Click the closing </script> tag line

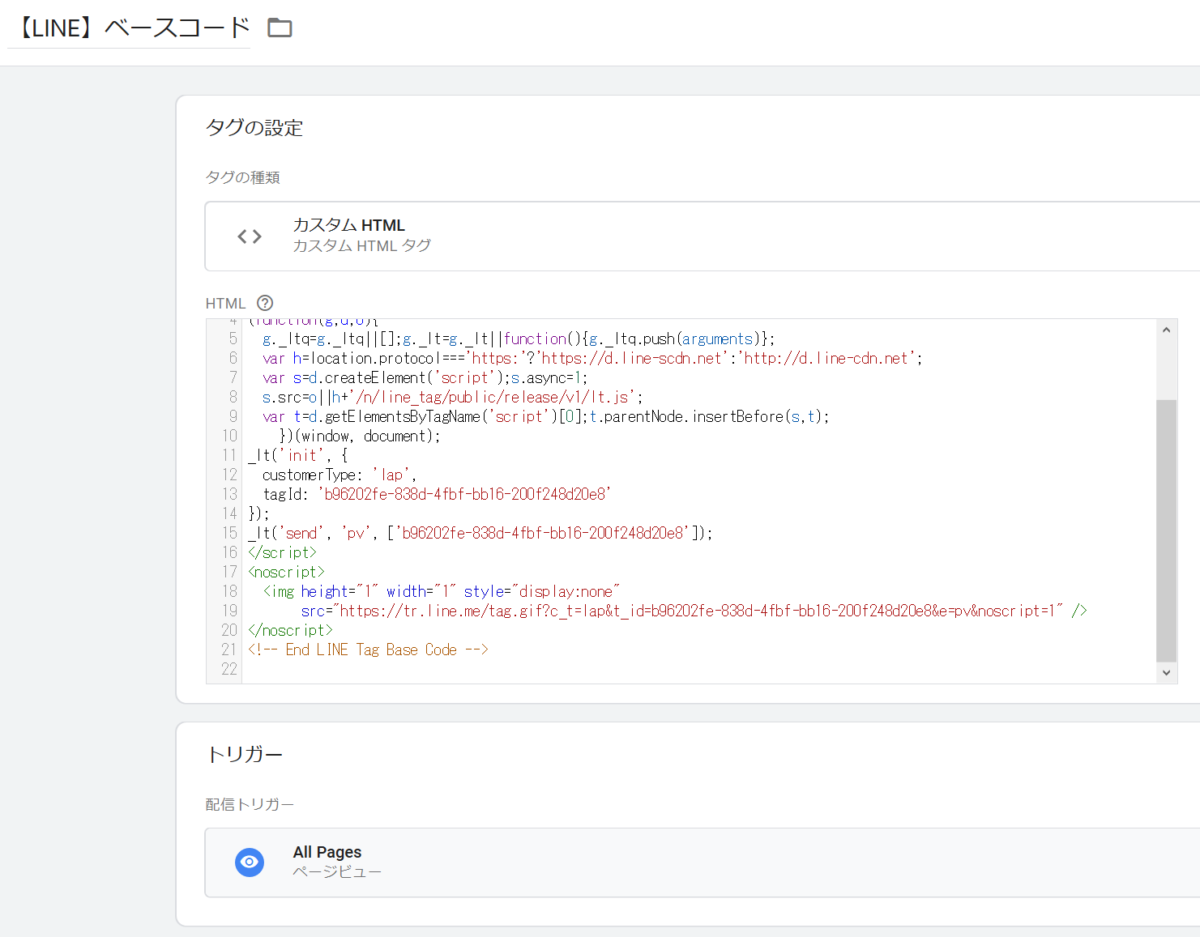pos(282,552)
